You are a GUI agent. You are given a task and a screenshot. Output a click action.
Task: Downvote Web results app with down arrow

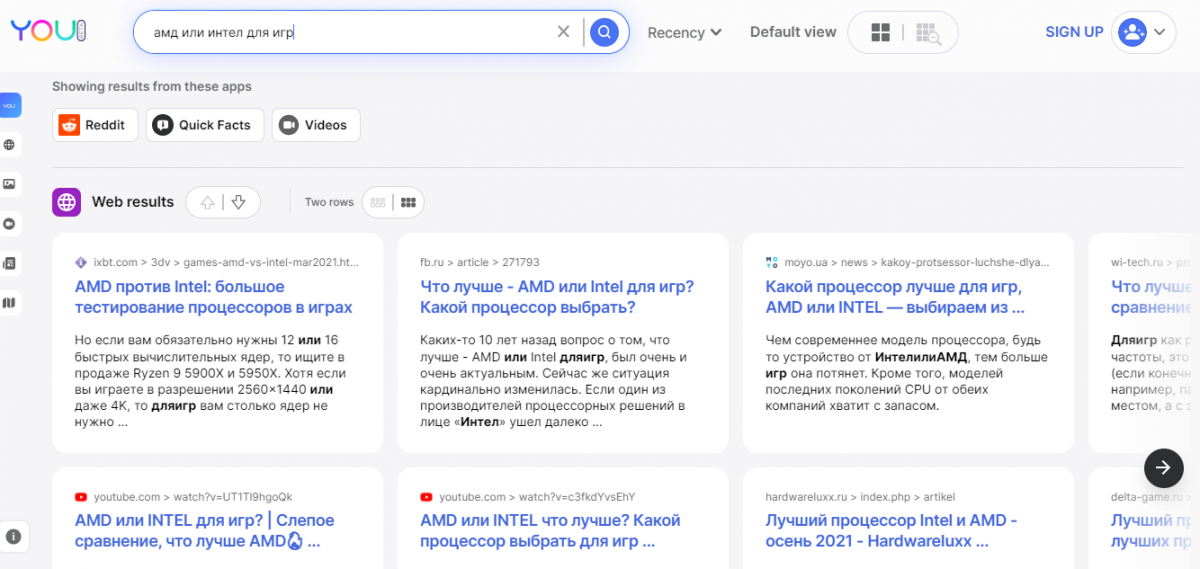(x=238, y=202)
